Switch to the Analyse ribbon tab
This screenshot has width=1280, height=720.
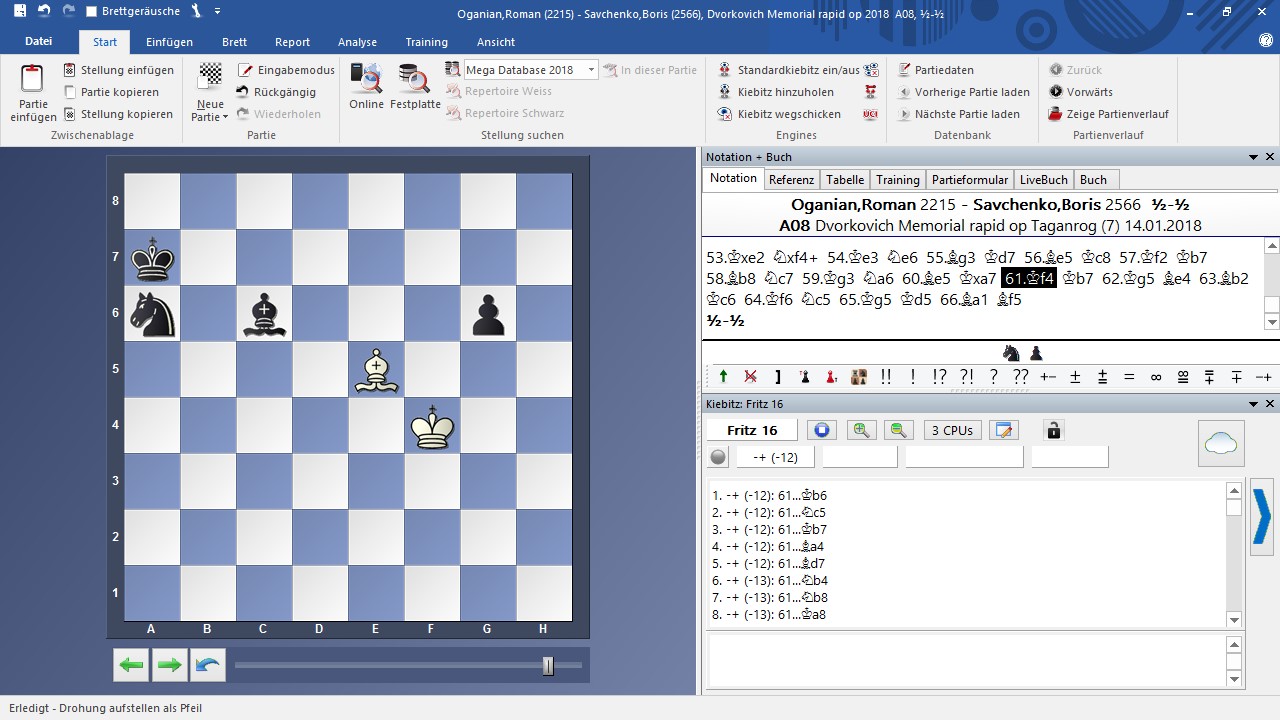click(x=357, y=42)
